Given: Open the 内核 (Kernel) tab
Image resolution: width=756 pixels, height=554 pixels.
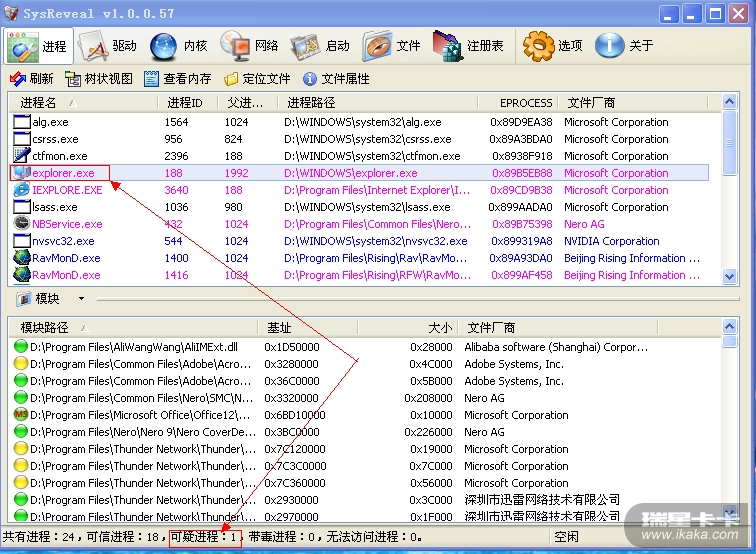Looking at the screenshot, I should [179, 46].
